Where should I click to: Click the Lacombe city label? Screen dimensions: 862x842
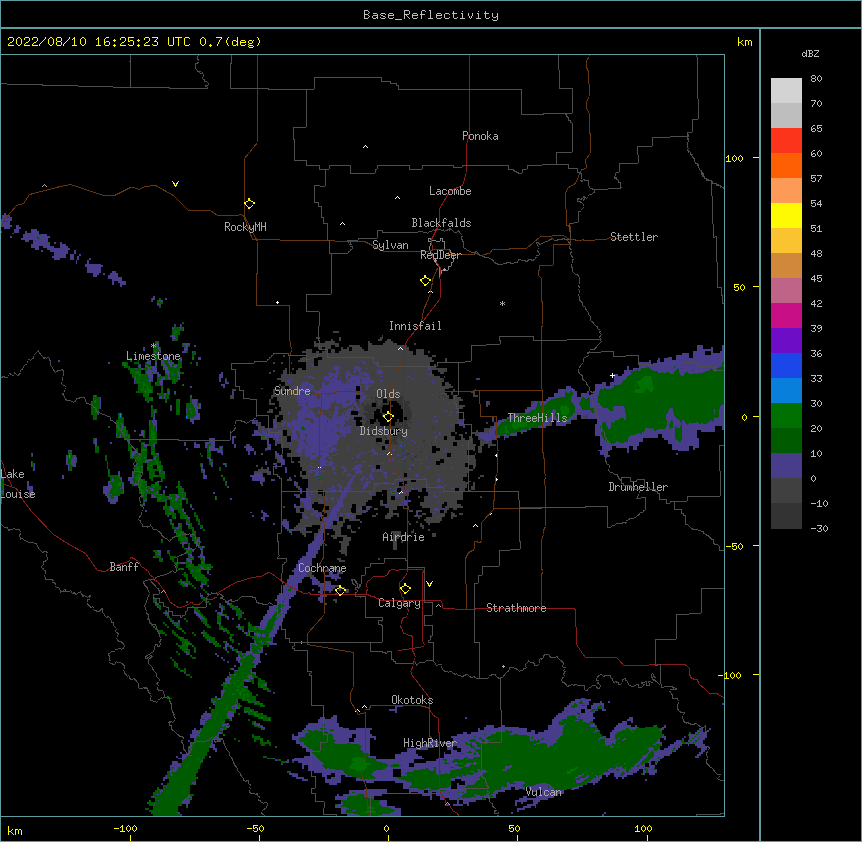(x=450, y=191)
